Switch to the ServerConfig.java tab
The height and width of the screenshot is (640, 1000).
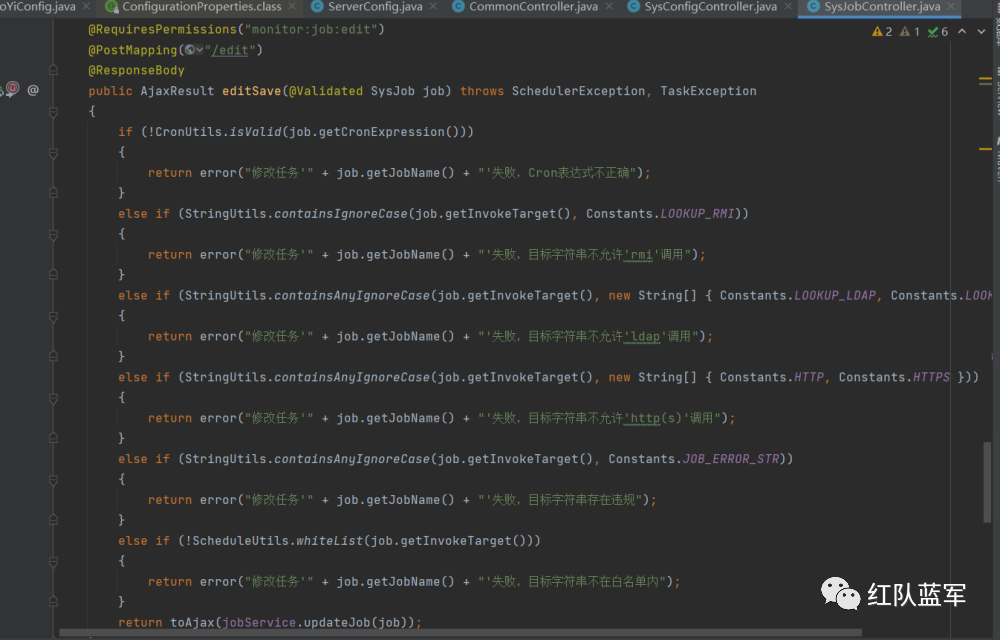375,7
